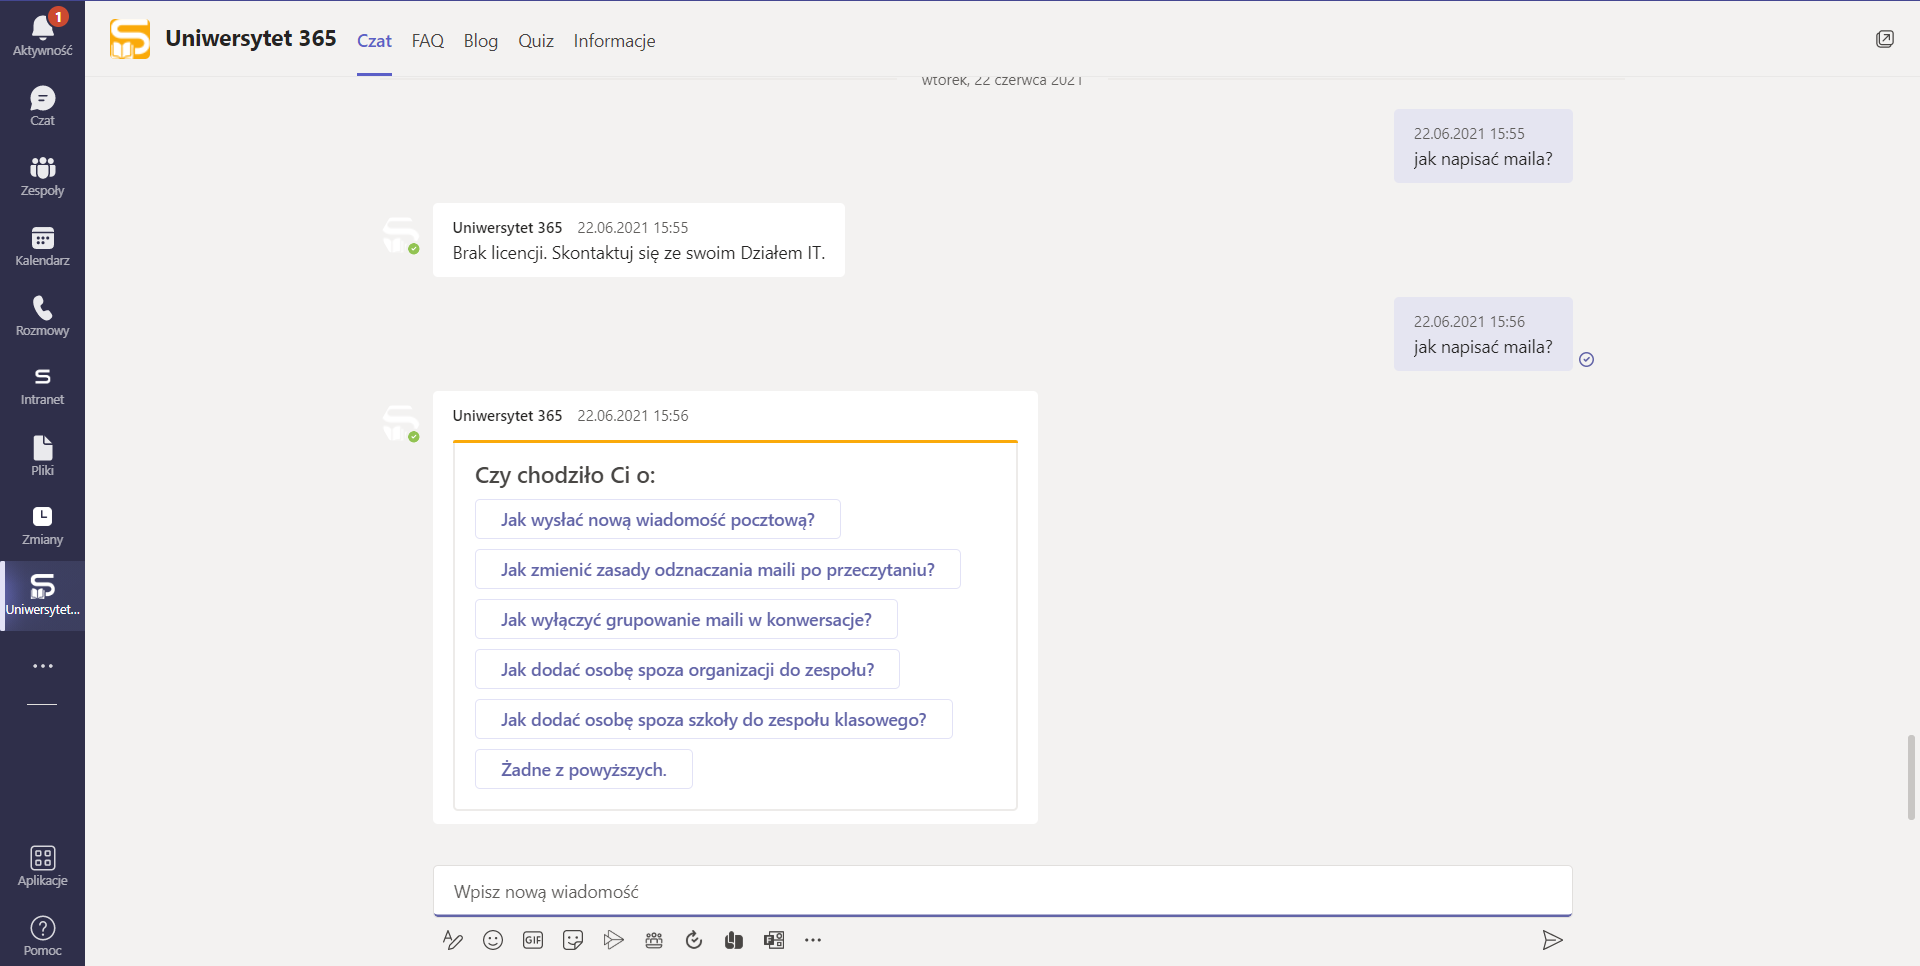1920x966 pixels.
Task: Switch to the Quiz tab
Action: (536, 41)
